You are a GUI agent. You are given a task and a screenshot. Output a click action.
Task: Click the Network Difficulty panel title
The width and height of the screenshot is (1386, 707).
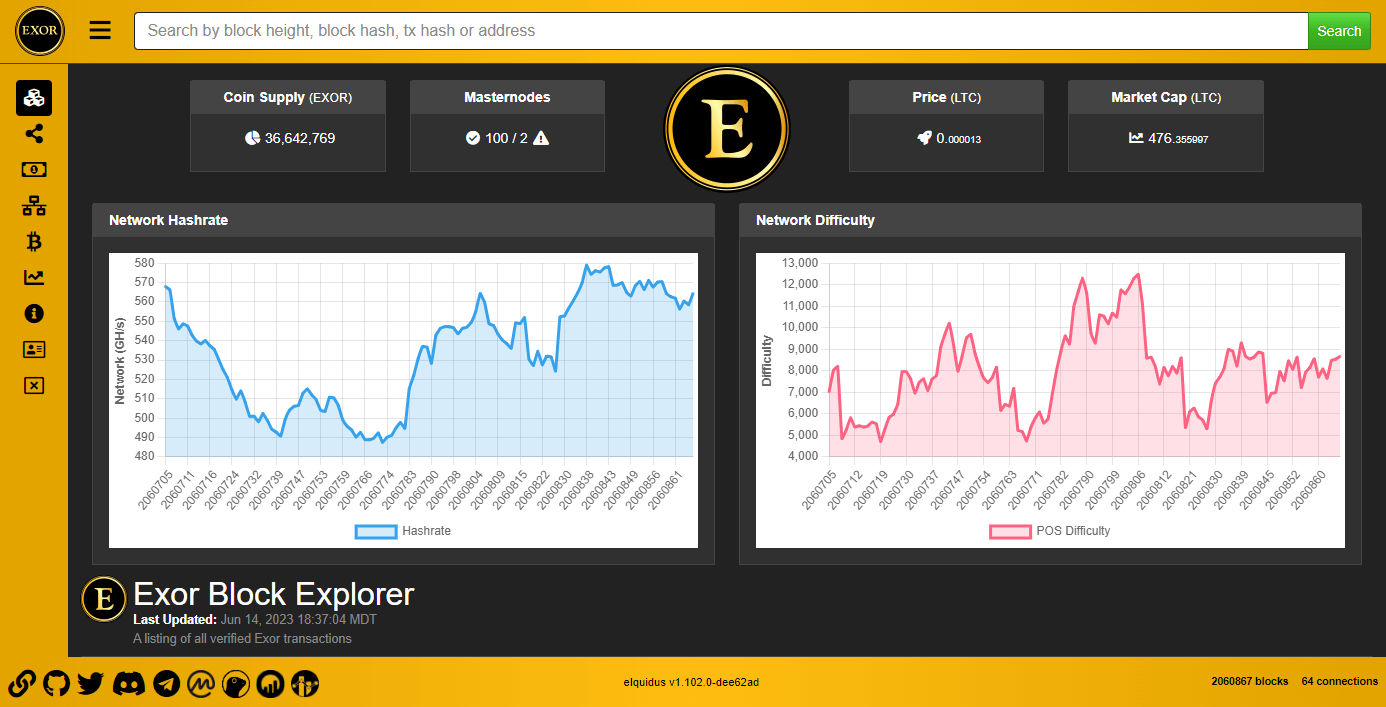point(815,220)
